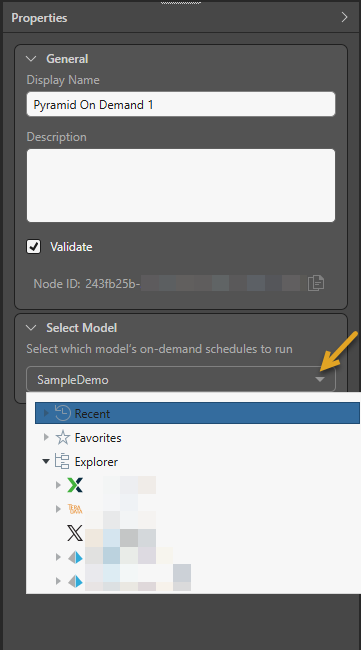361x650 pixels.
Task: Expand the Recent tree node
Action: click(46, 413)
